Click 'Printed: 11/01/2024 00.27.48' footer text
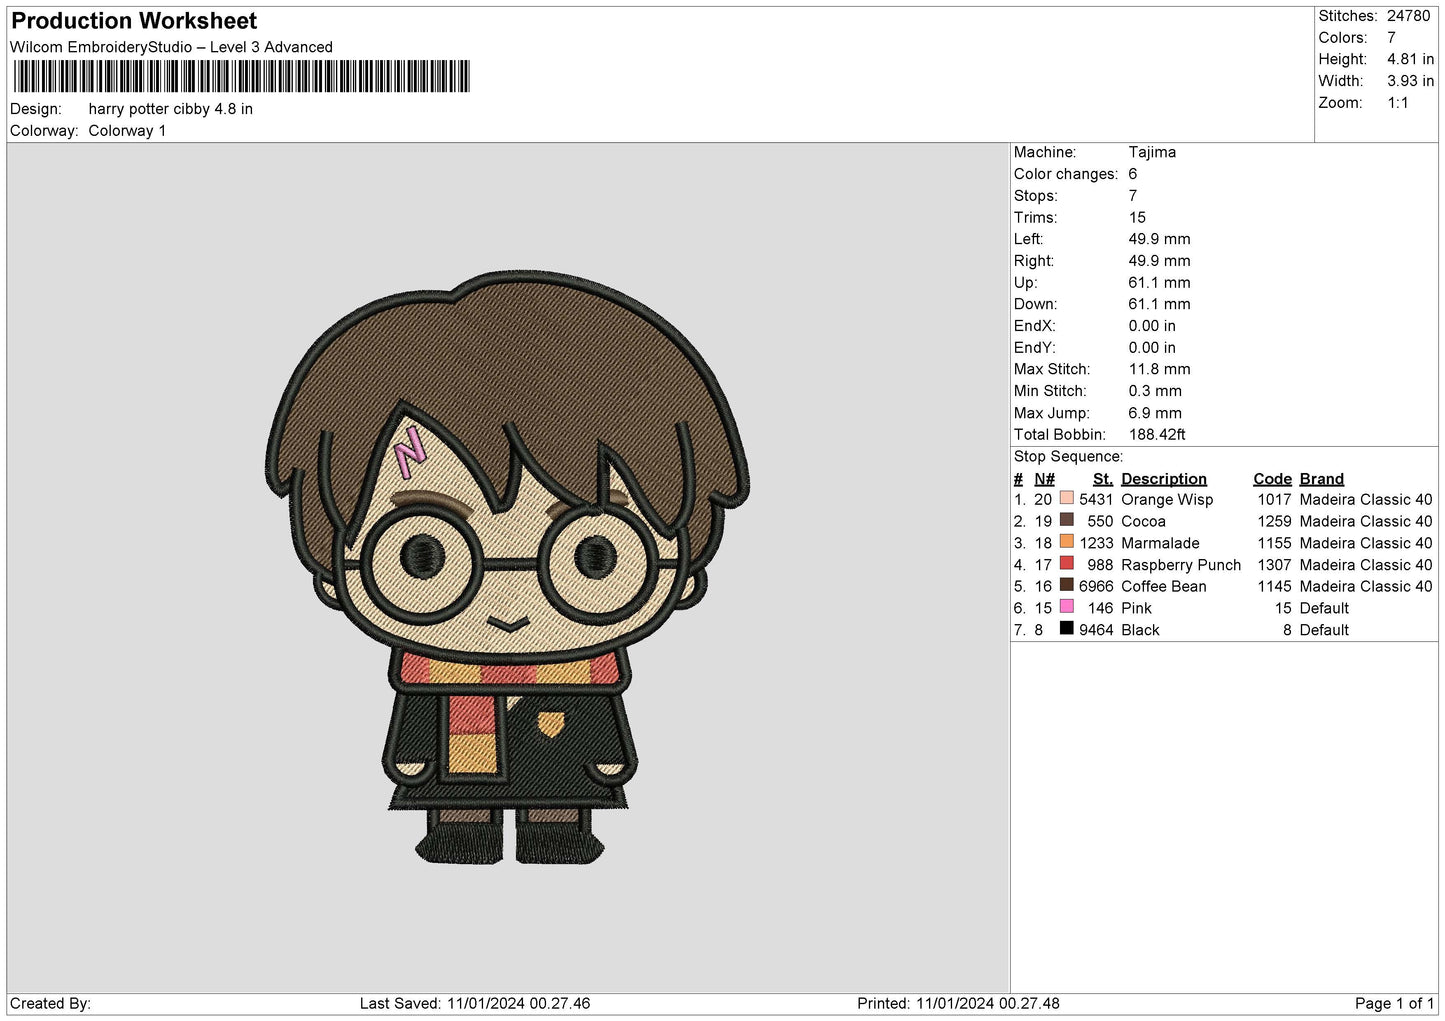1445x1021 pixels. 958,1003
